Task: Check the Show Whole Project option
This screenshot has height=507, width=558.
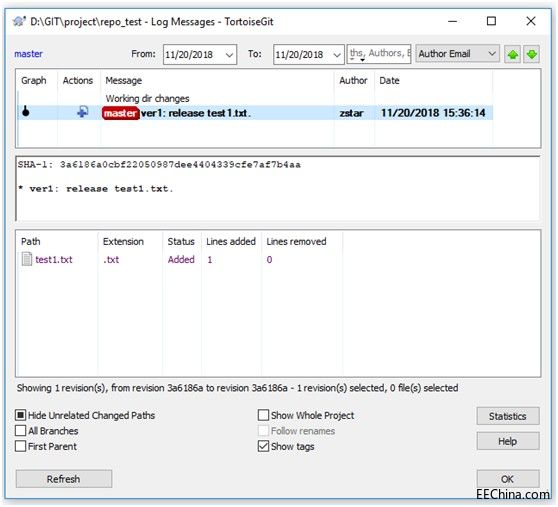Action: [263, 415]
